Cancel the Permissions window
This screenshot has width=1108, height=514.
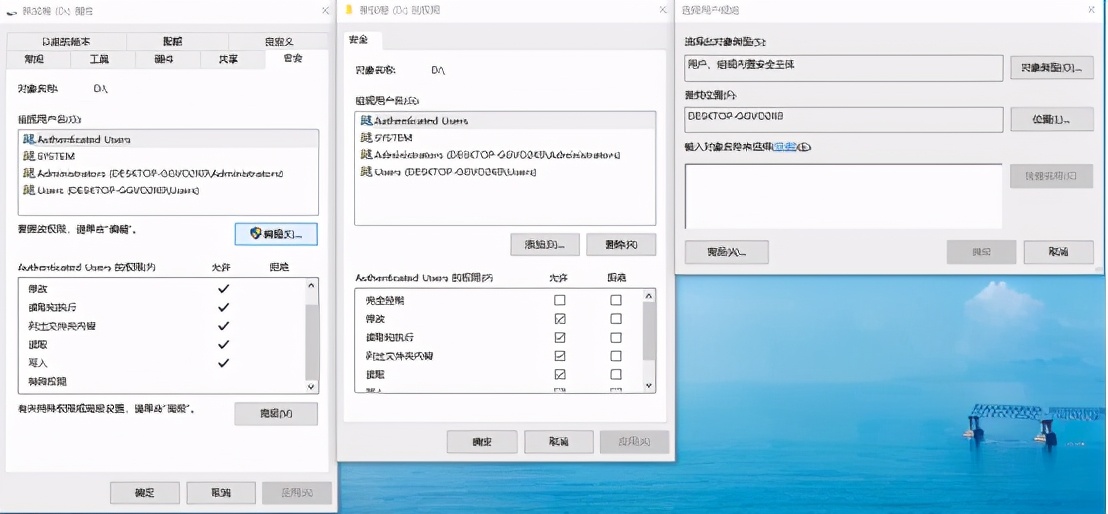[558, 442]
